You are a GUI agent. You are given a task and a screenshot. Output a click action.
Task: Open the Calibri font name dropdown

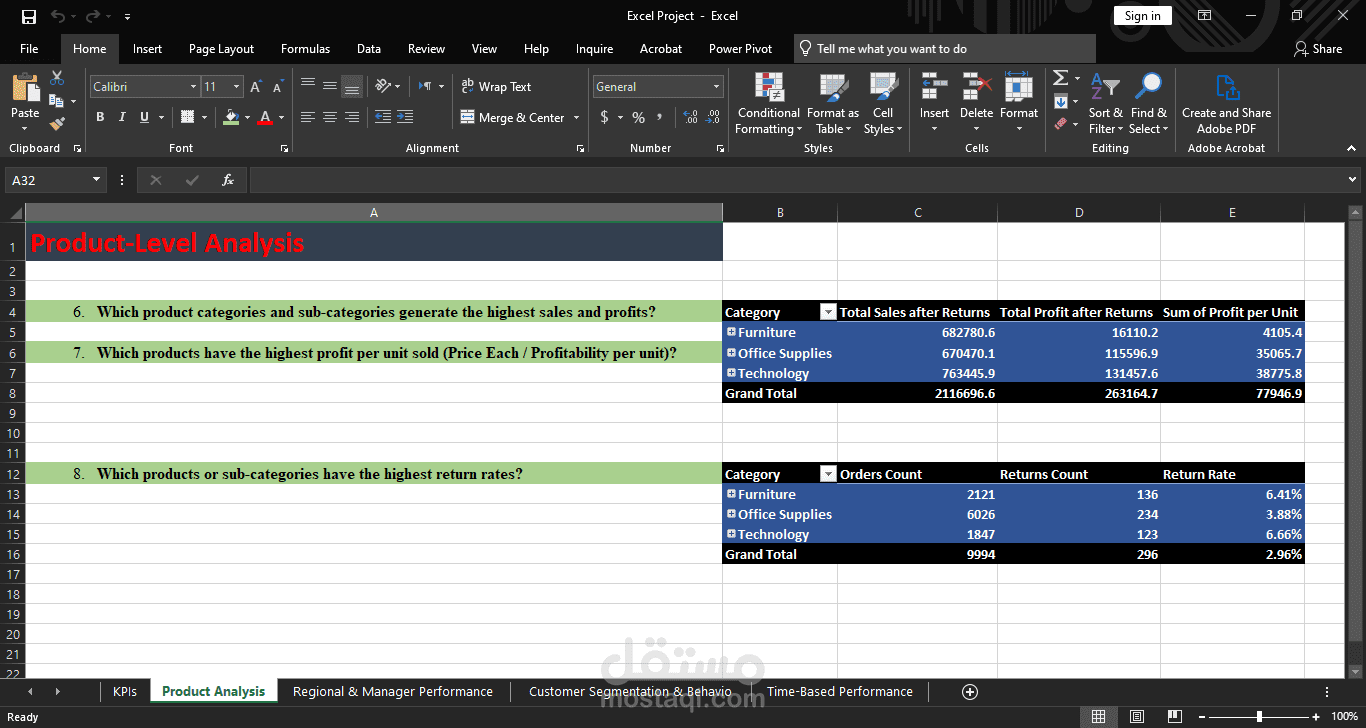coord(193,87)
